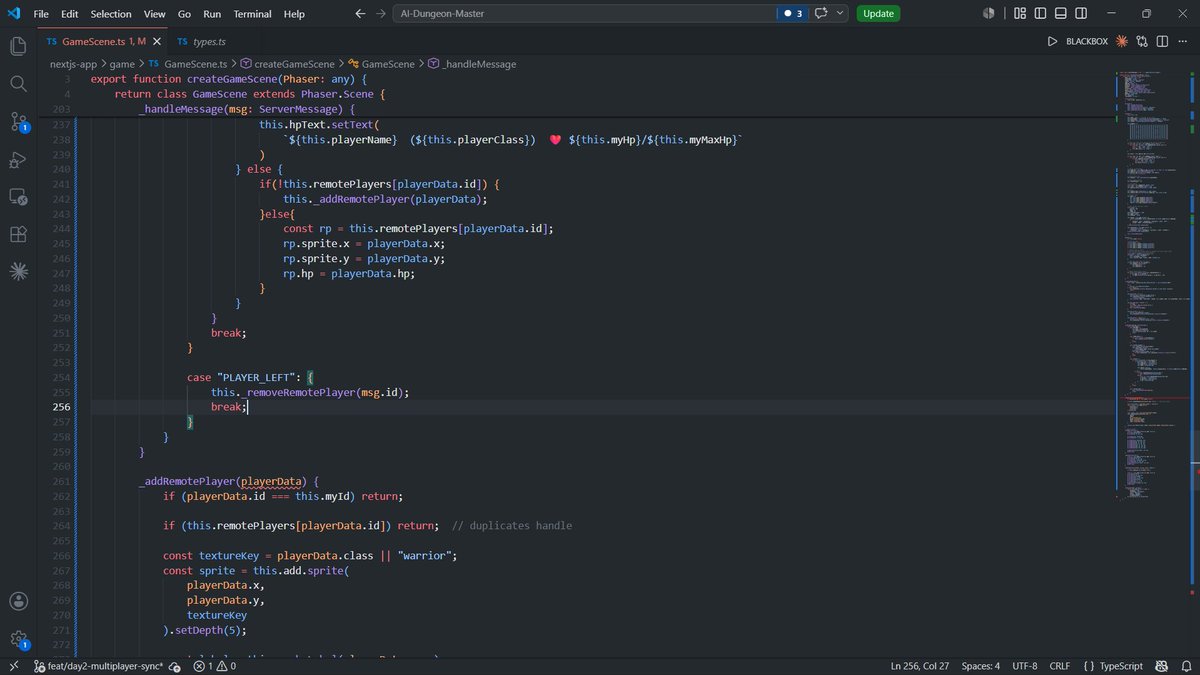Click the case "PLAYER_LEFT" text

pyautogui.click(x=244, y=377)
